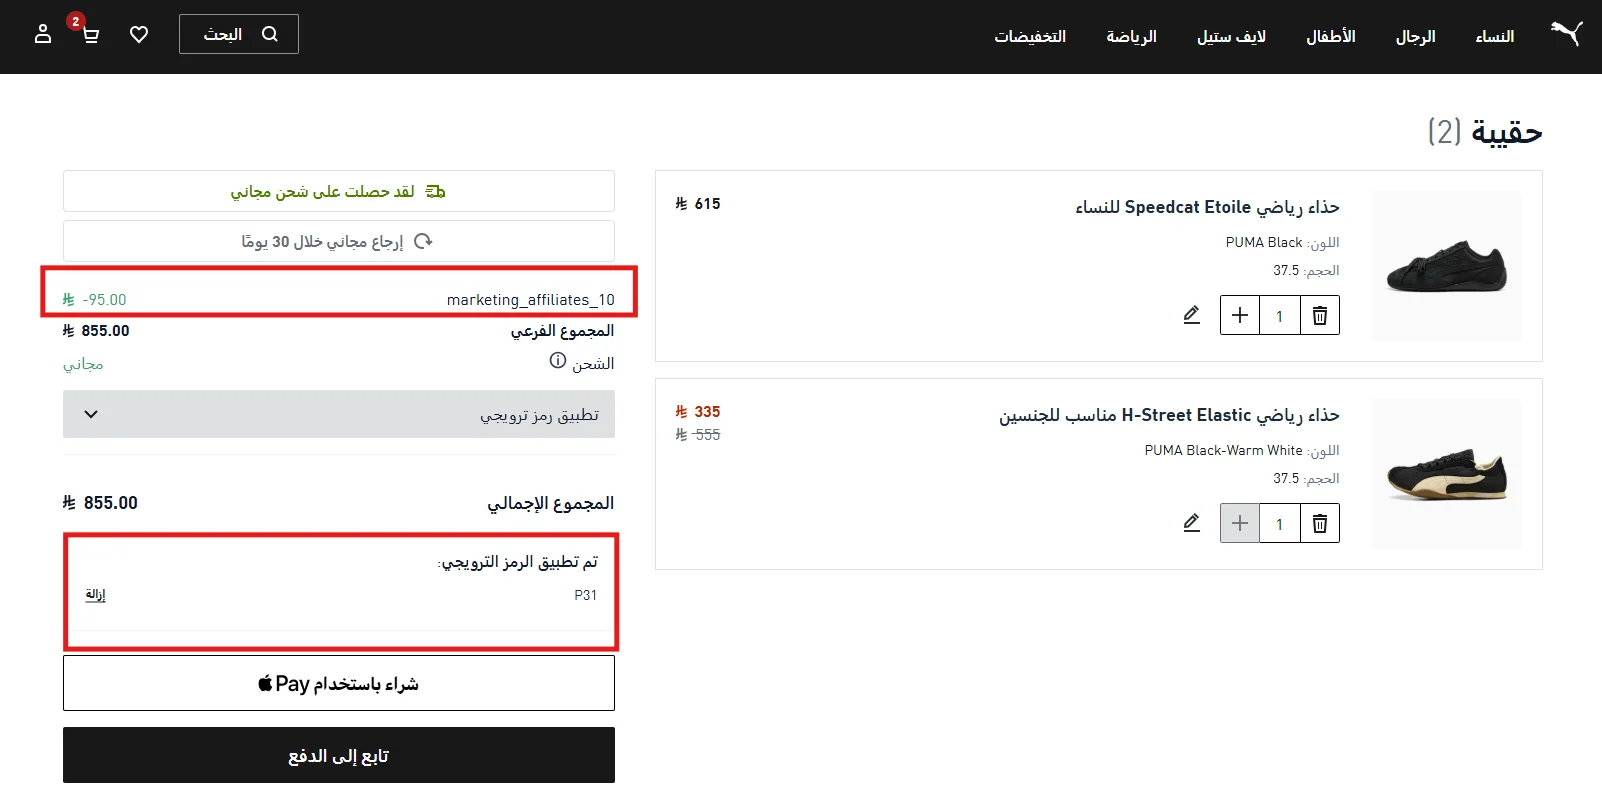1602x787 pixels.
Task: Open the Speedcat Etoile product title link
Action: (1207, 207)
